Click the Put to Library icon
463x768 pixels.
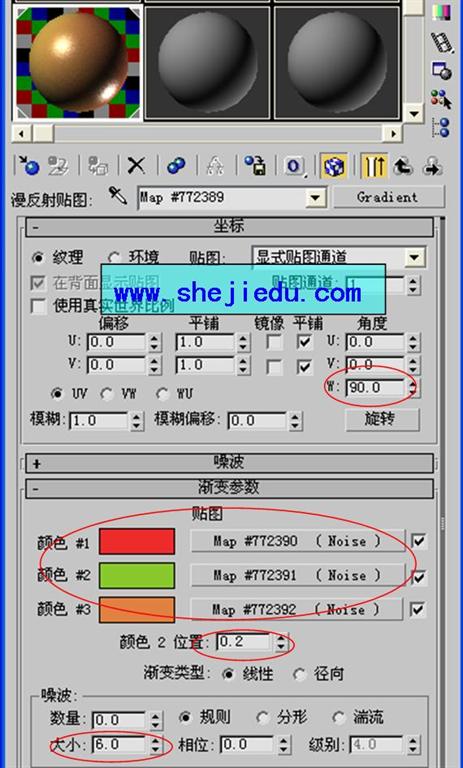pos(255,166)
